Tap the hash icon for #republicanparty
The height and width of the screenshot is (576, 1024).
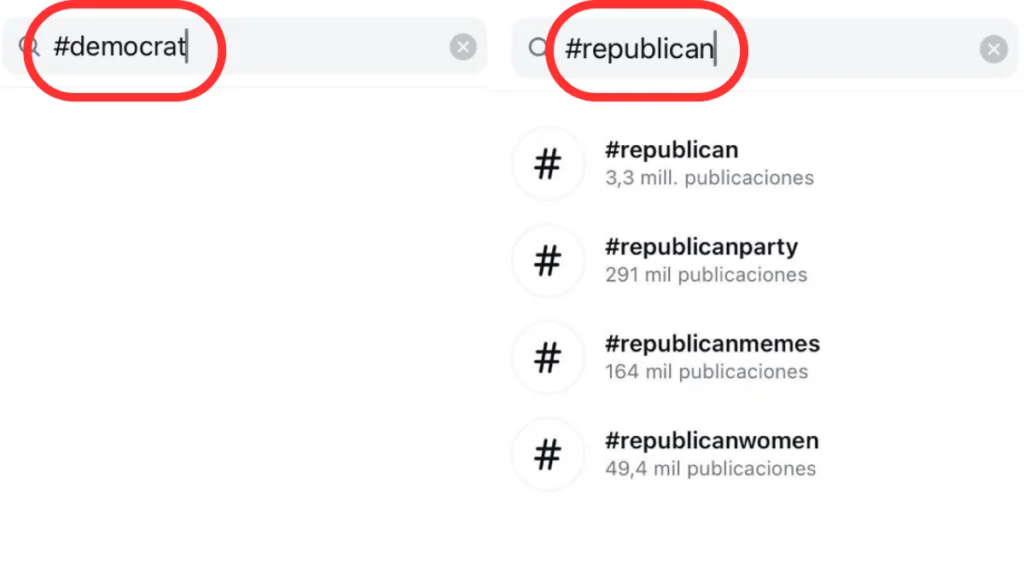pyautogui.click(x=547, y=261)
